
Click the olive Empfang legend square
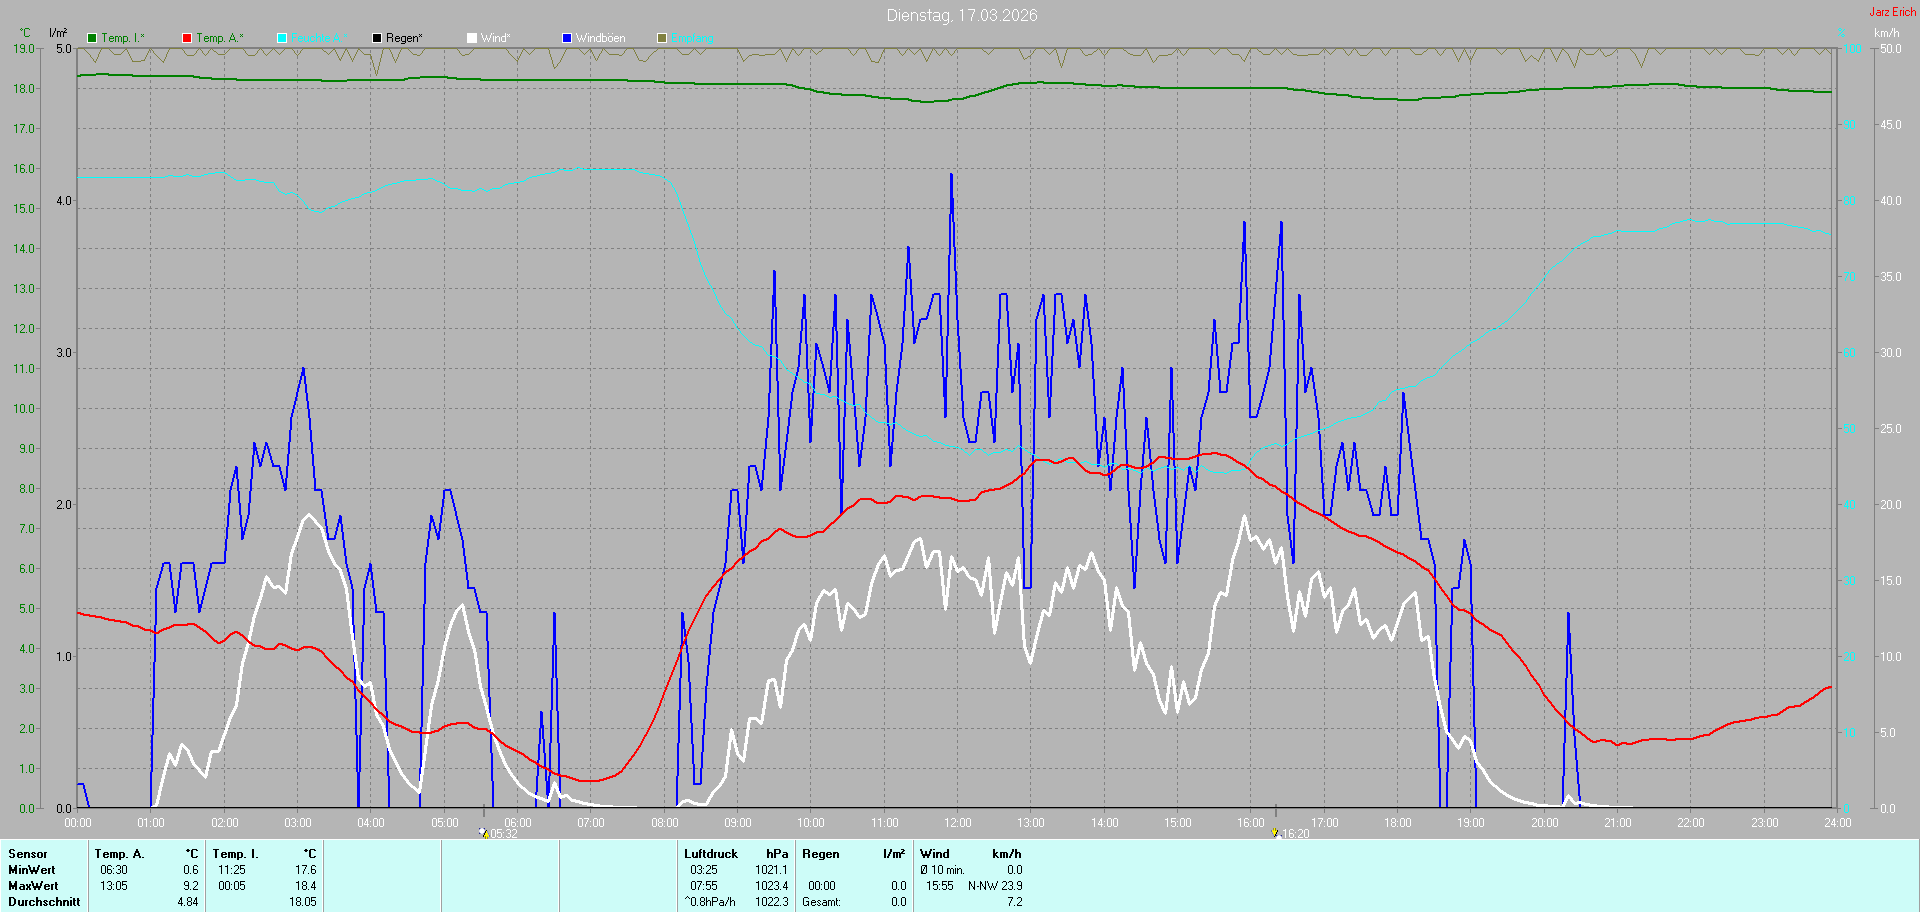pyautogui.click(x=662, y=38)
